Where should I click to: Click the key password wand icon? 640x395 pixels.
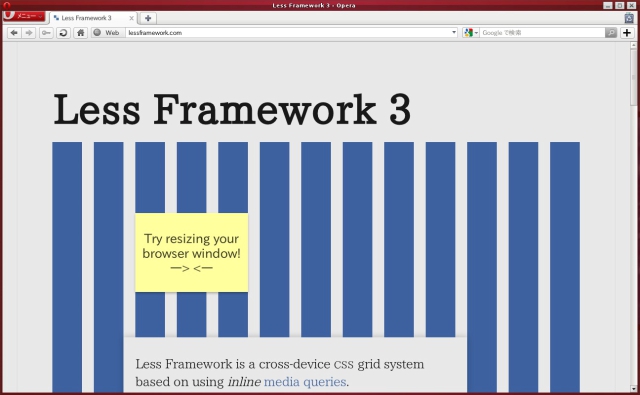[46, 33]
